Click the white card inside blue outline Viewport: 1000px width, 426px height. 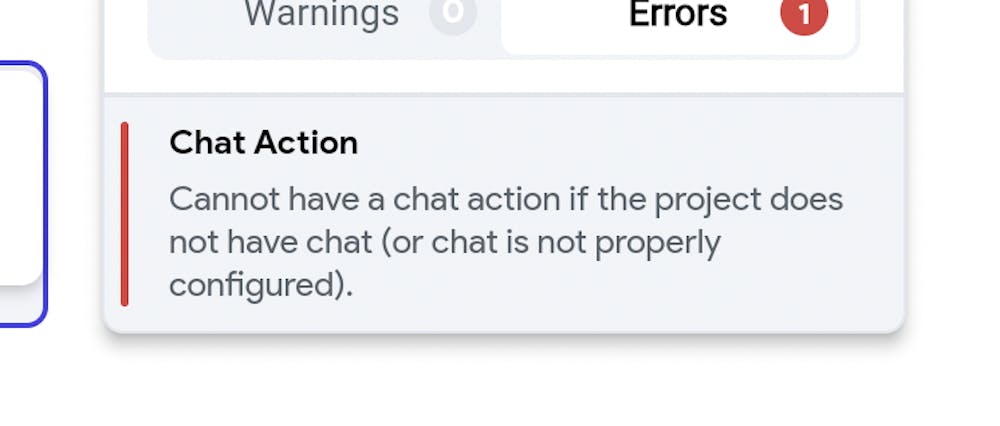20,177
